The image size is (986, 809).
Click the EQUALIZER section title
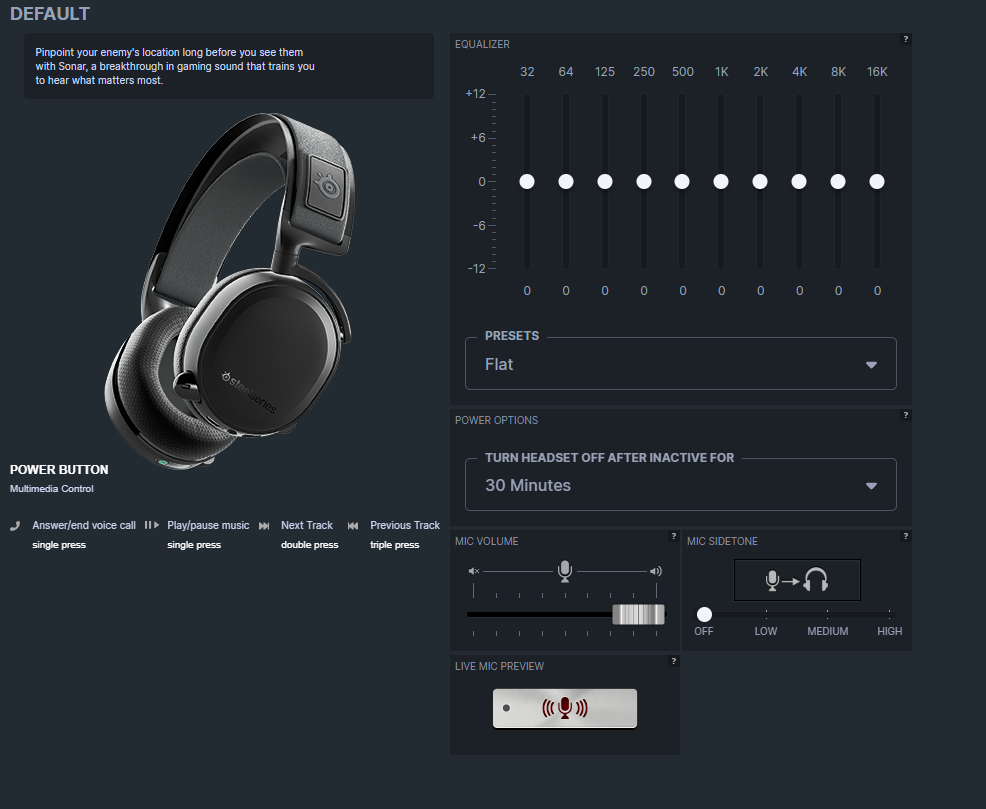click(x=482, y=44)
